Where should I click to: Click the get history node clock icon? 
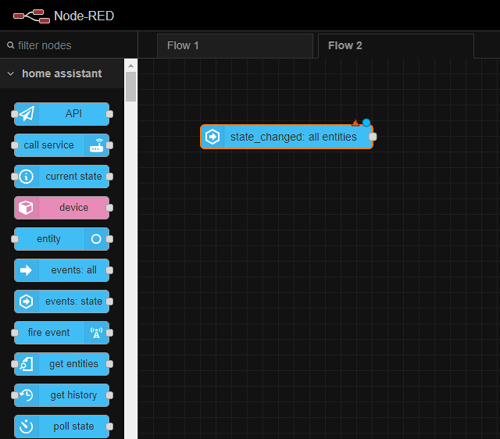[x=26, y=395]
